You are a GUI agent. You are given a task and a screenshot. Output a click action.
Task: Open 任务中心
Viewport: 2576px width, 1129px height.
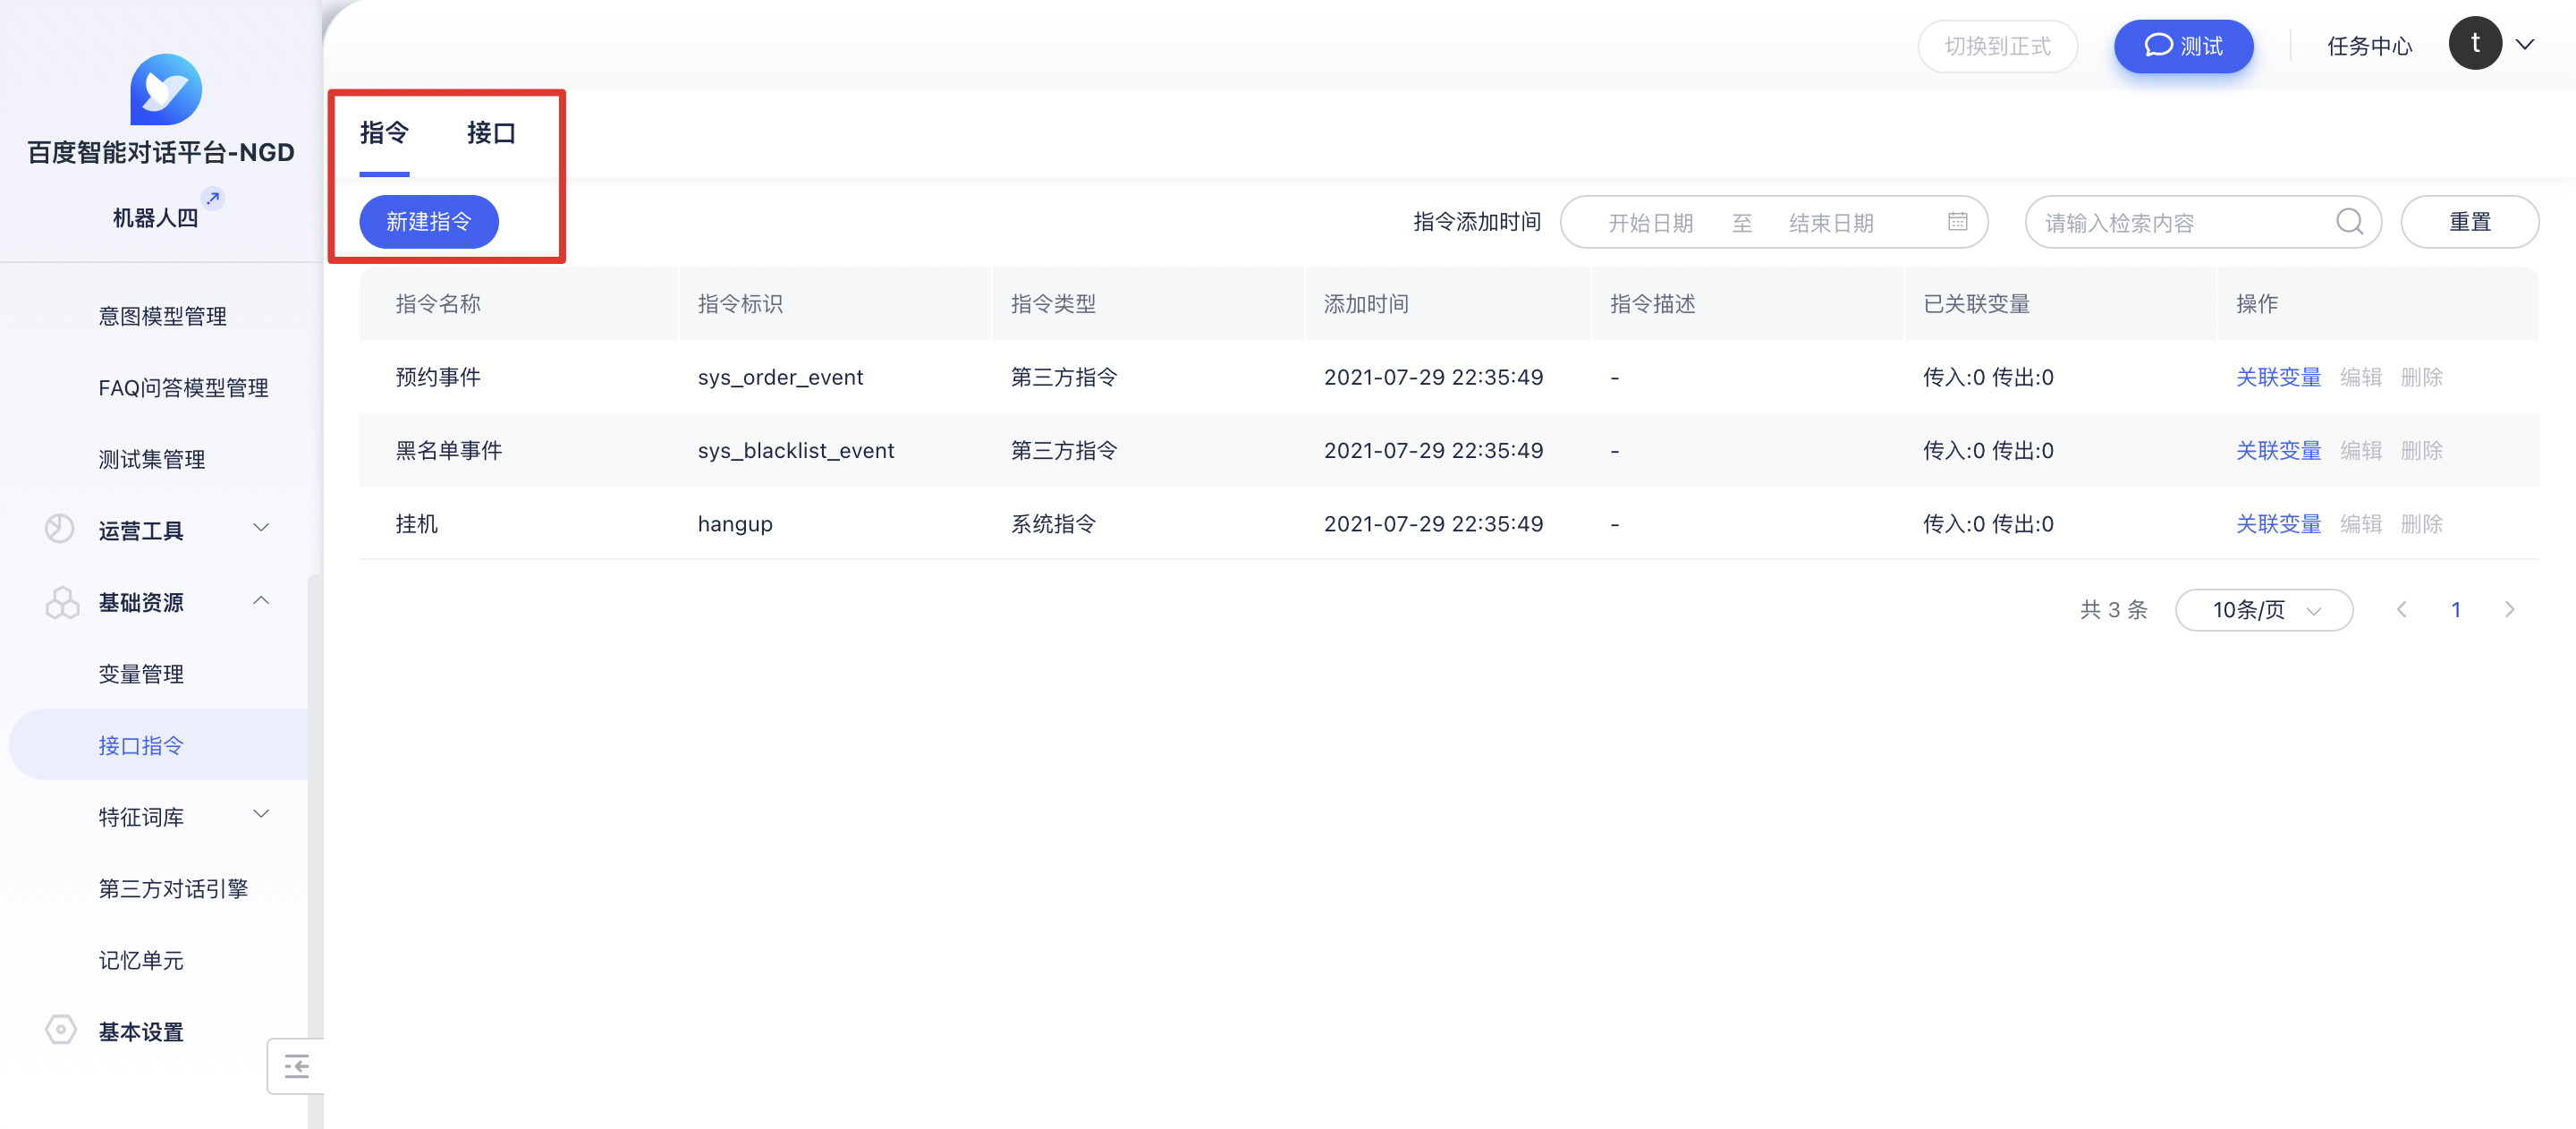point(2369,46)
